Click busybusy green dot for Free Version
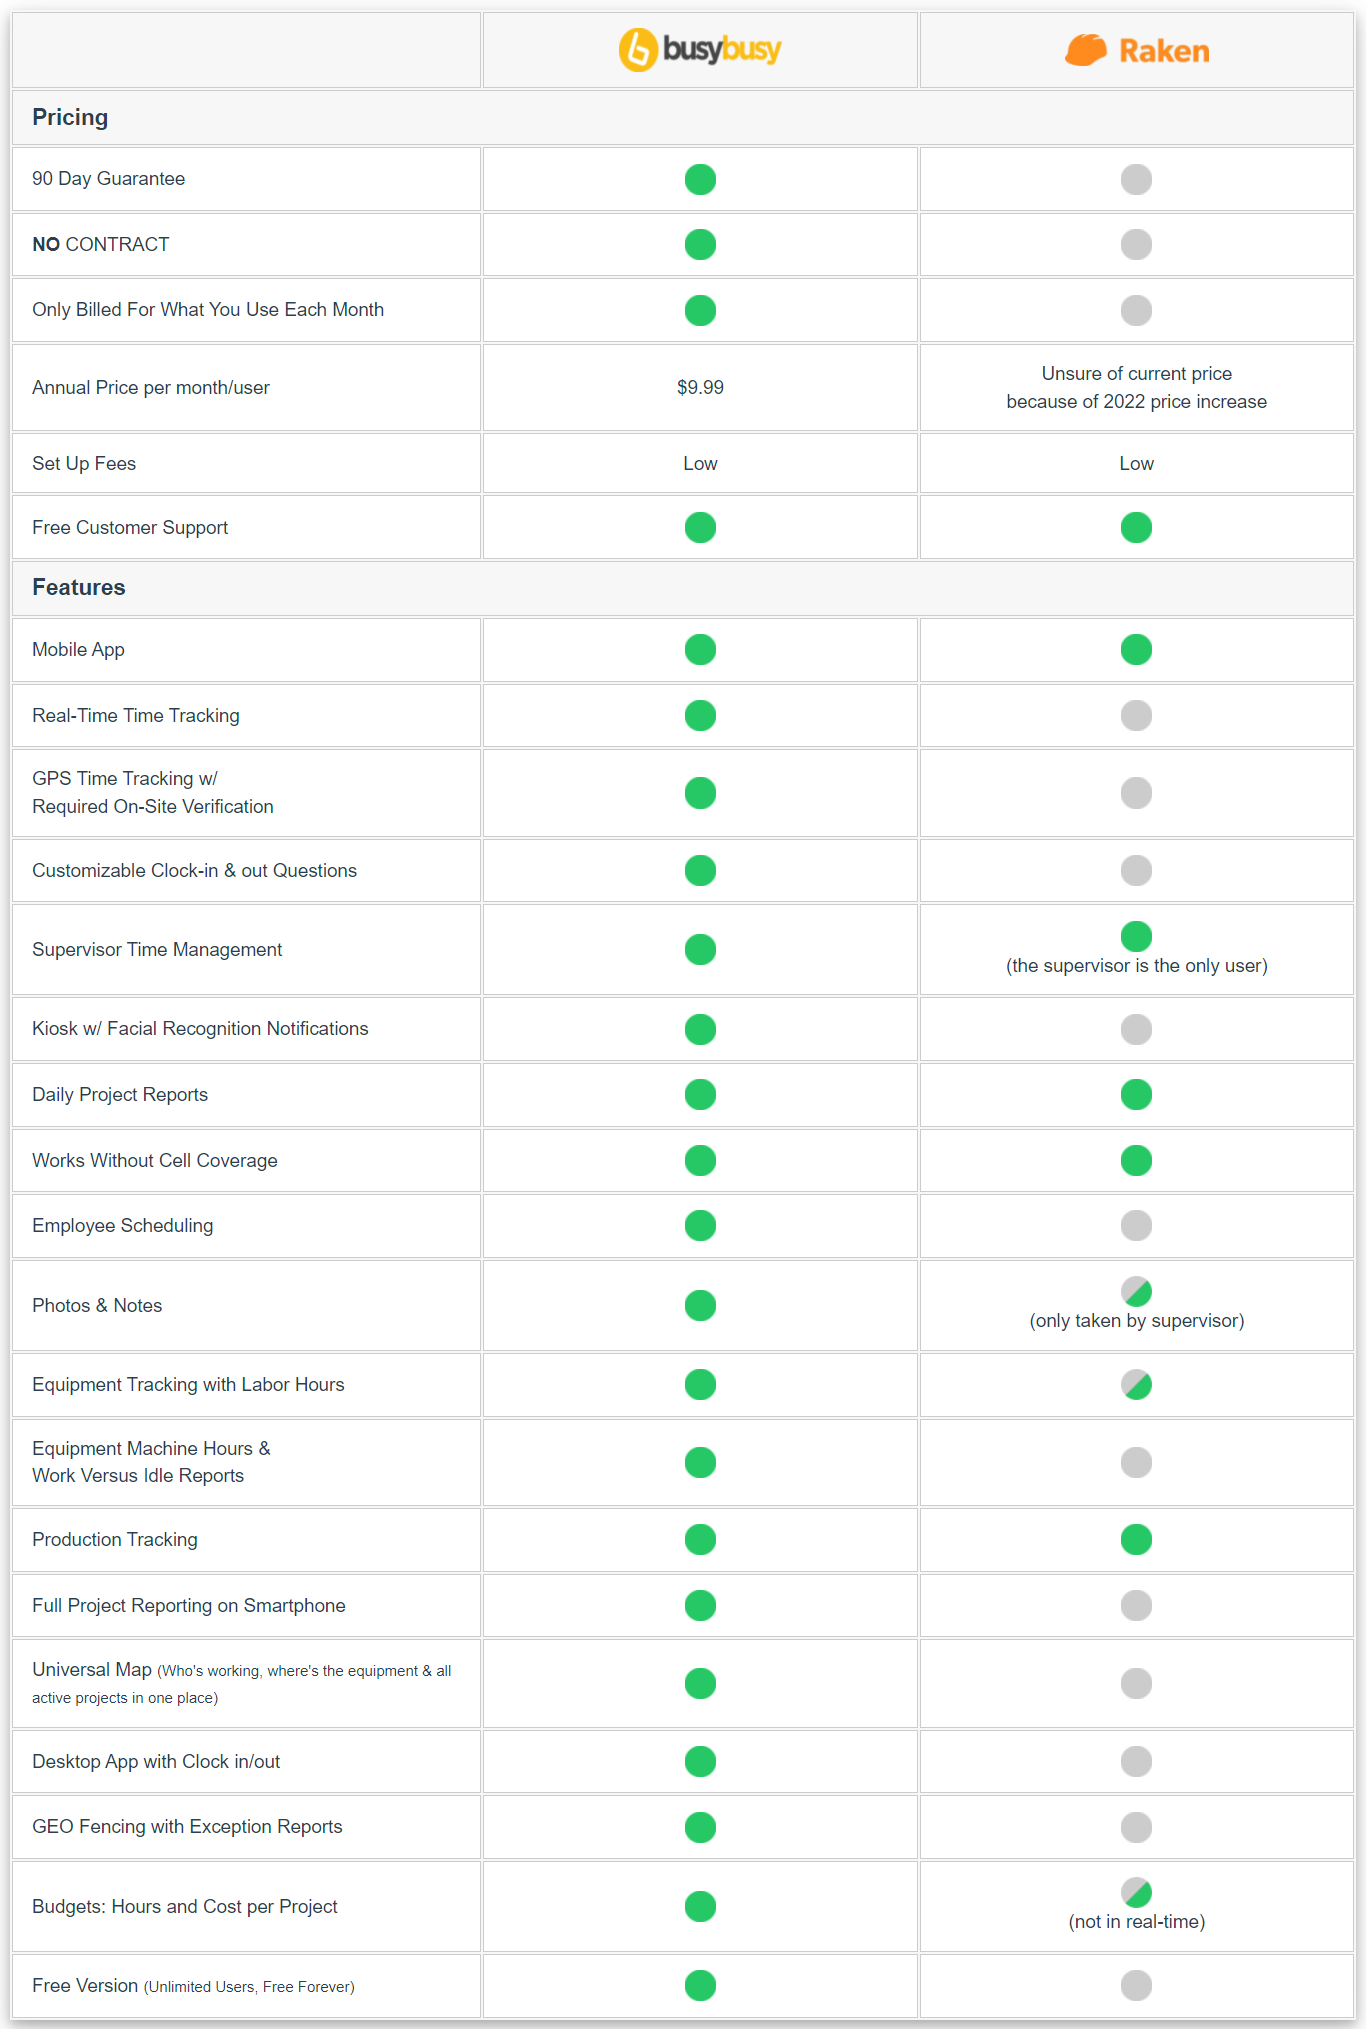Image resolution: width=1366 pixels, height=2029 pixels. click(700, 1985)
